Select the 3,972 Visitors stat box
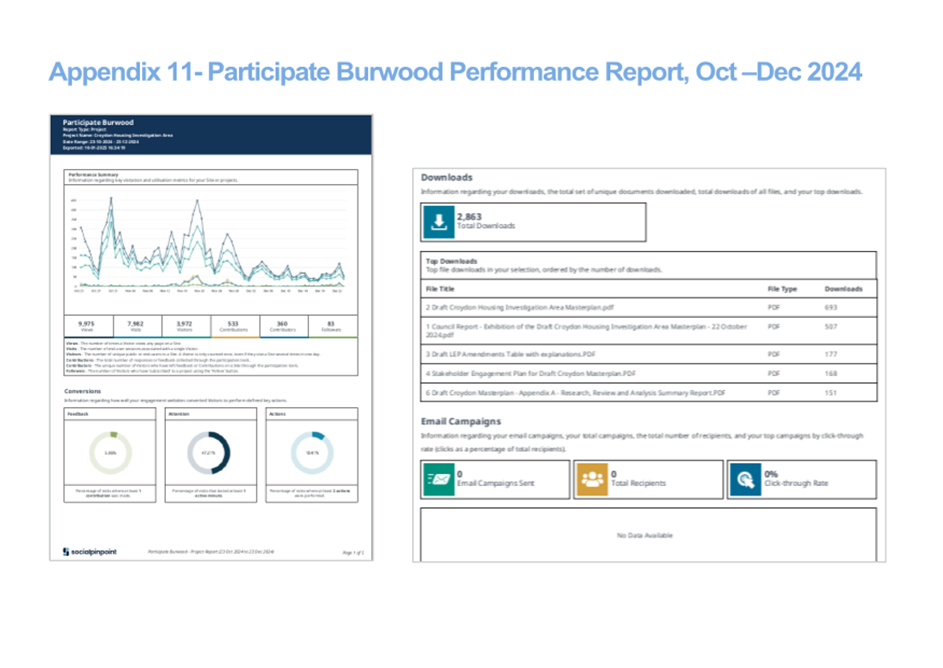This screenshot has height=668, width=943. (186, 326)
